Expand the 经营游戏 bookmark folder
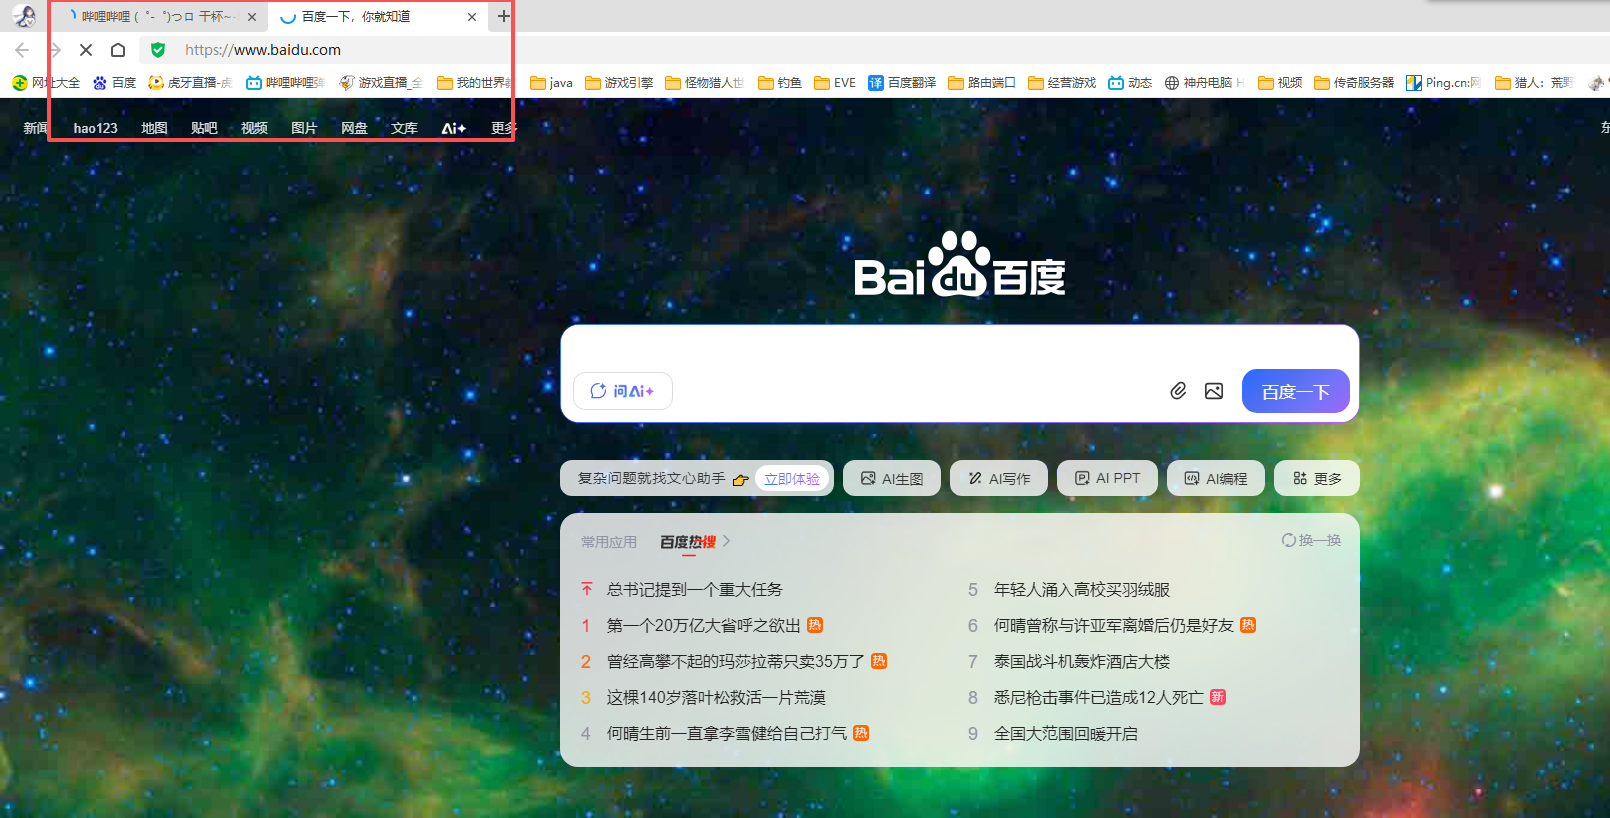 tap(1062, 83)
